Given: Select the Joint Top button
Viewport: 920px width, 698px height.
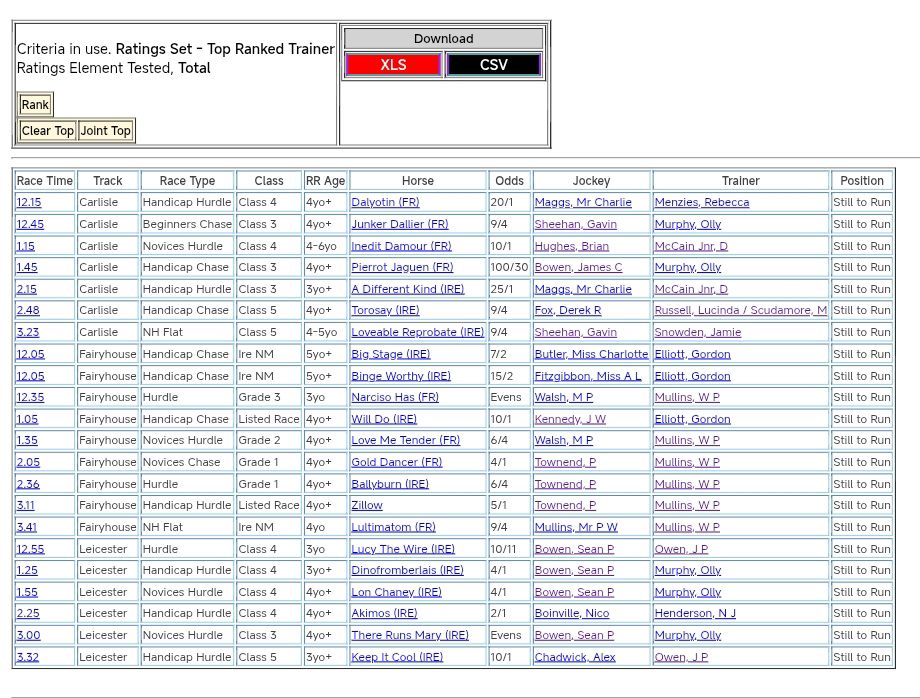Looking at the screenshot, I should click(106, 131).
